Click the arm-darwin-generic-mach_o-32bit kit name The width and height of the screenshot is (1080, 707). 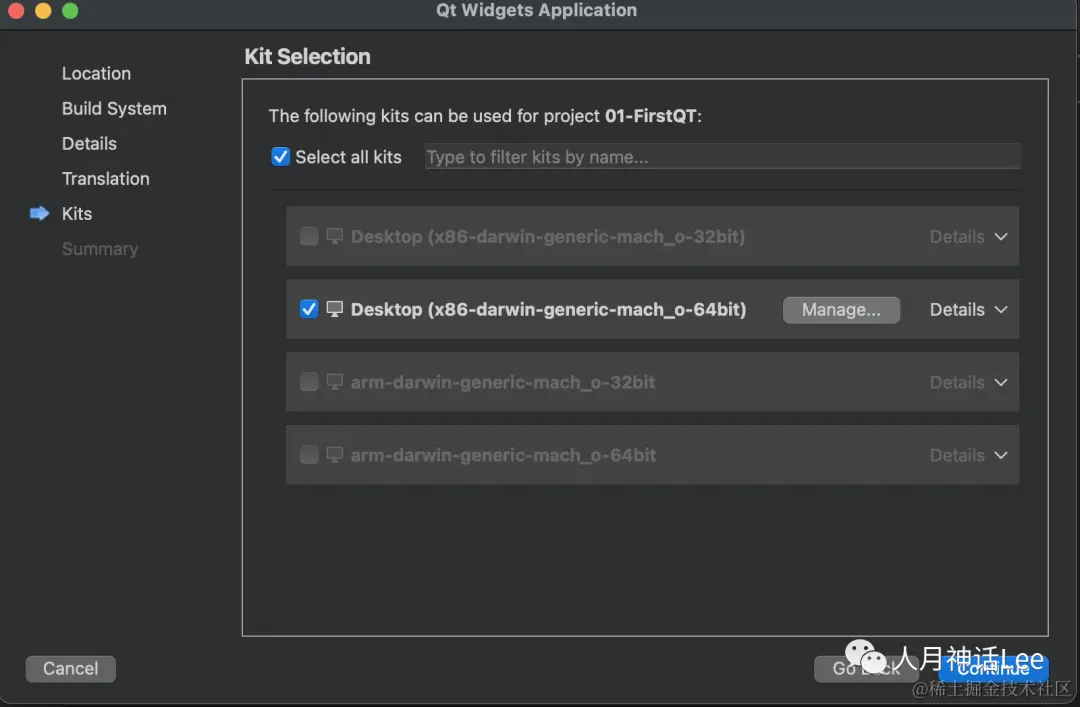503,382
